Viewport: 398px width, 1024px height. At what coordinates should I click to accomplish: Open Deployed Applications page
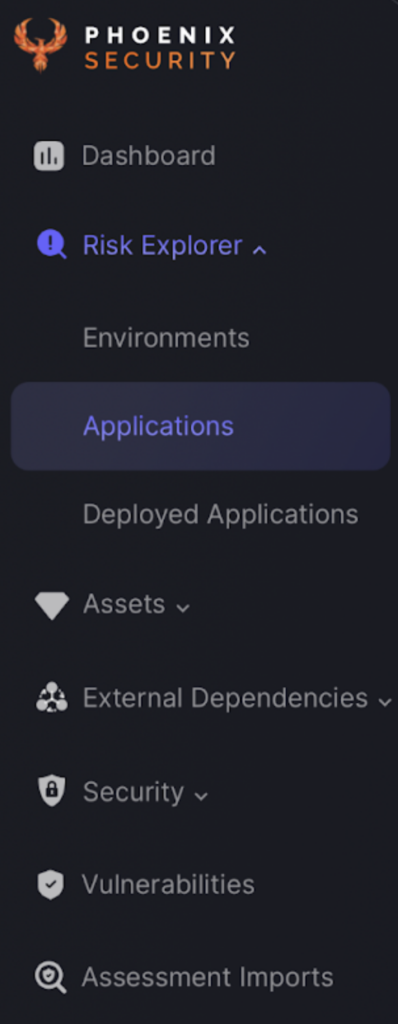[220, 515]
